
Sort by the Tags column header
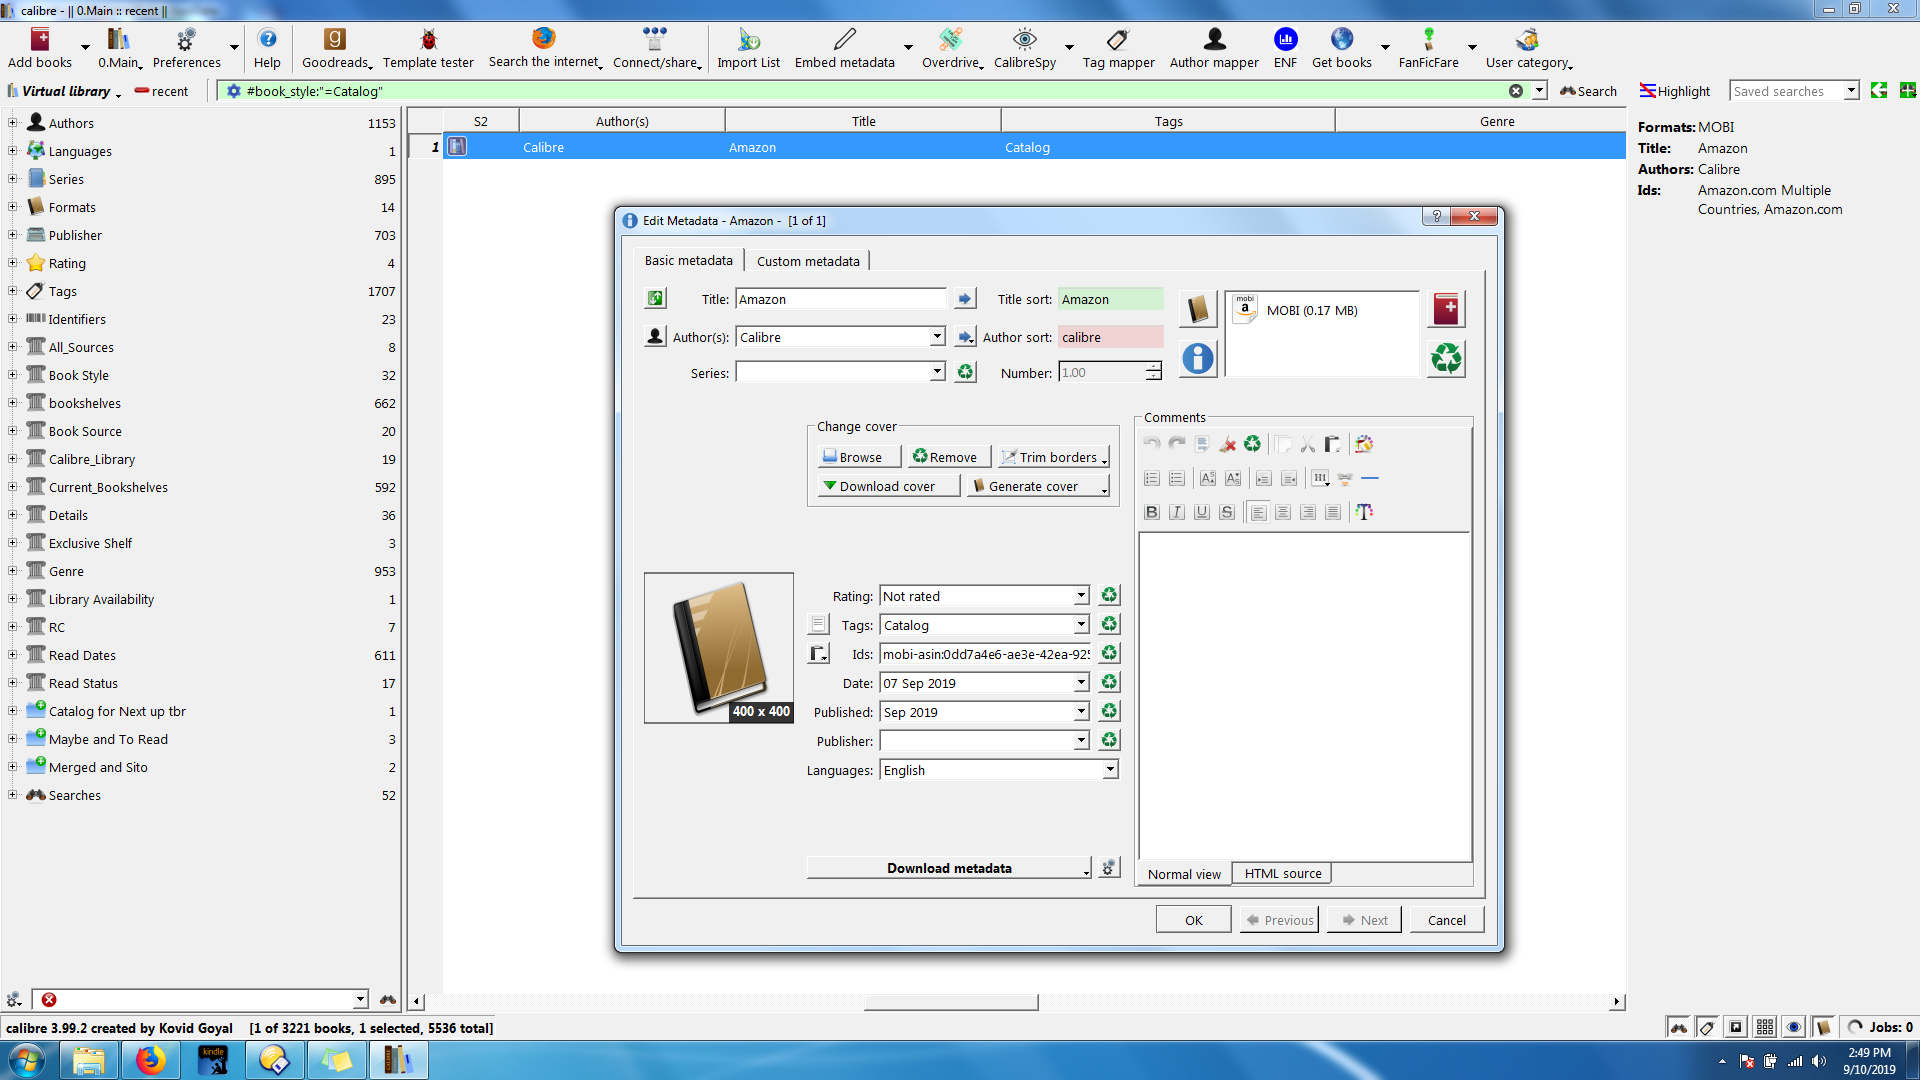point(1168,121)
